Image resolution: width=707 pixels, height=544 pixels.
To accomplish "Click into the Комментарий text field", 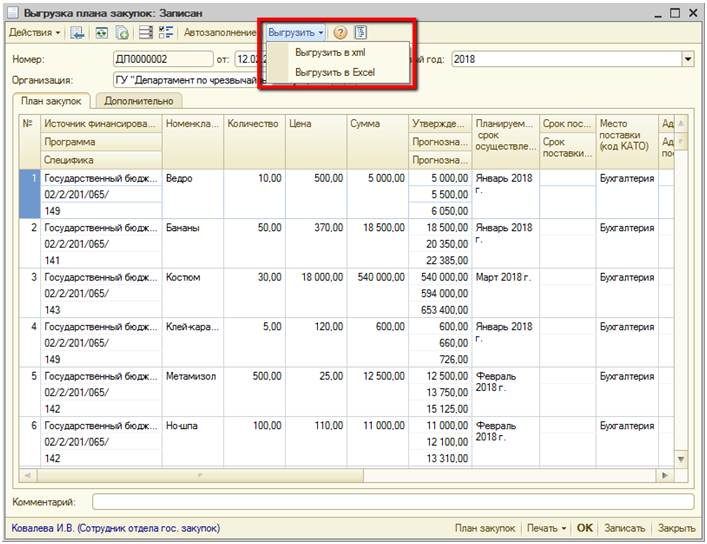I will (392, 501).
